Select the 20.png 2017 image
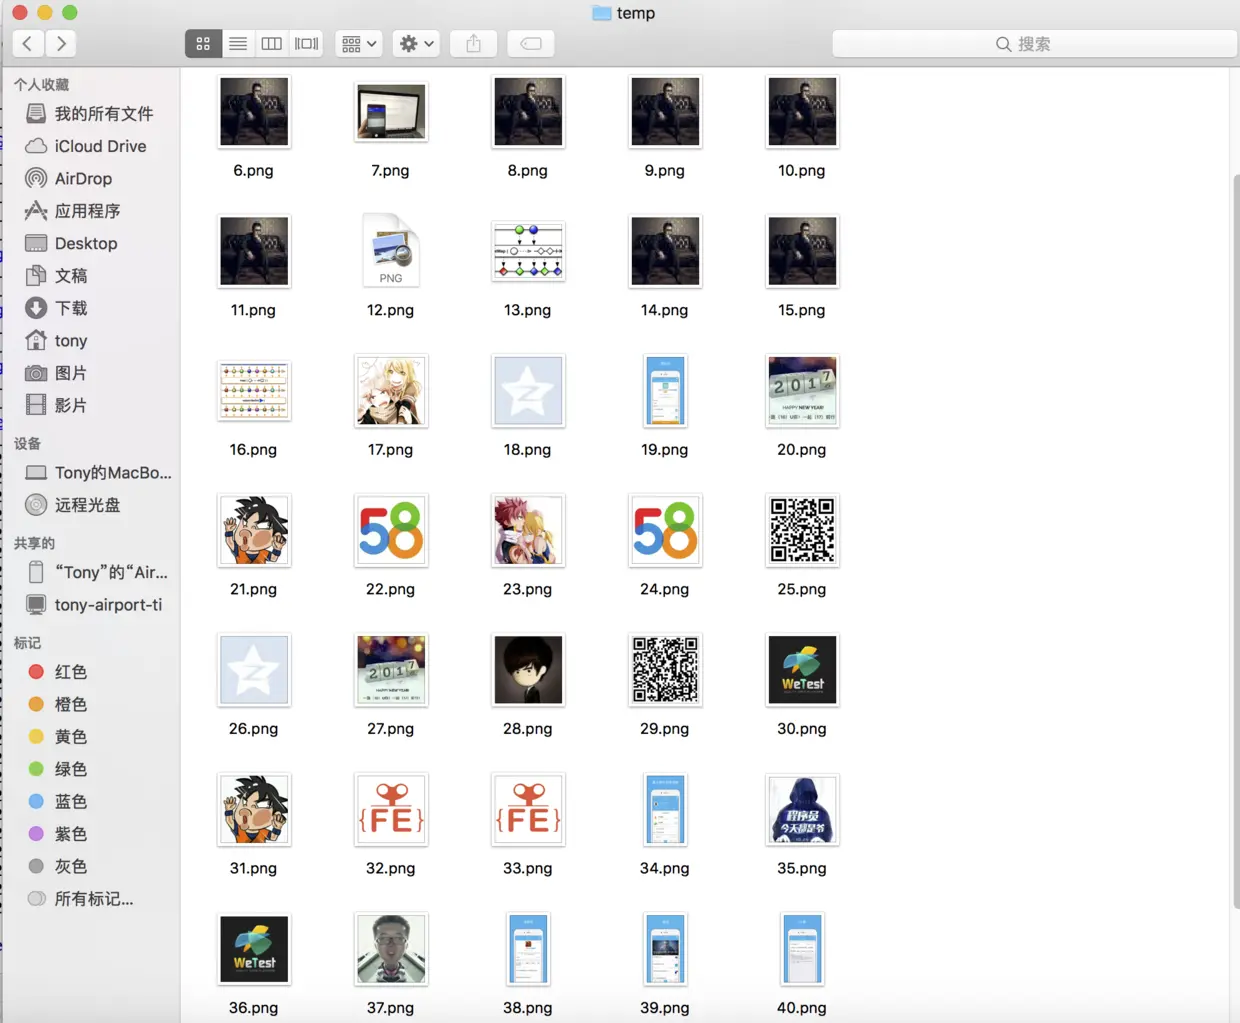The image size is (1240, 1023). coord(802,391)
